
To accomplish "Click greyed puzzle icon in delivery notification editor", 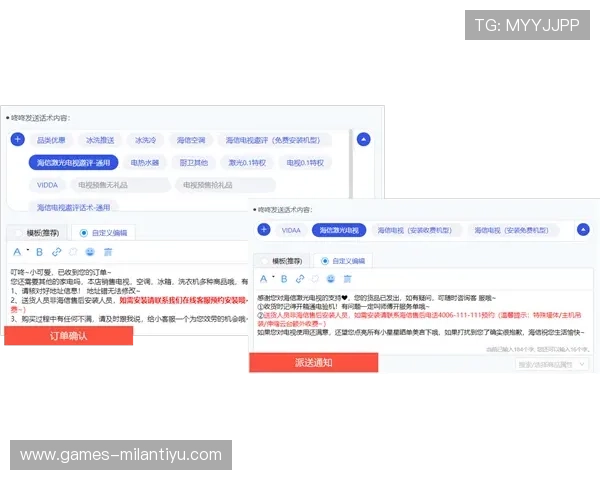I will pos(315,279).
